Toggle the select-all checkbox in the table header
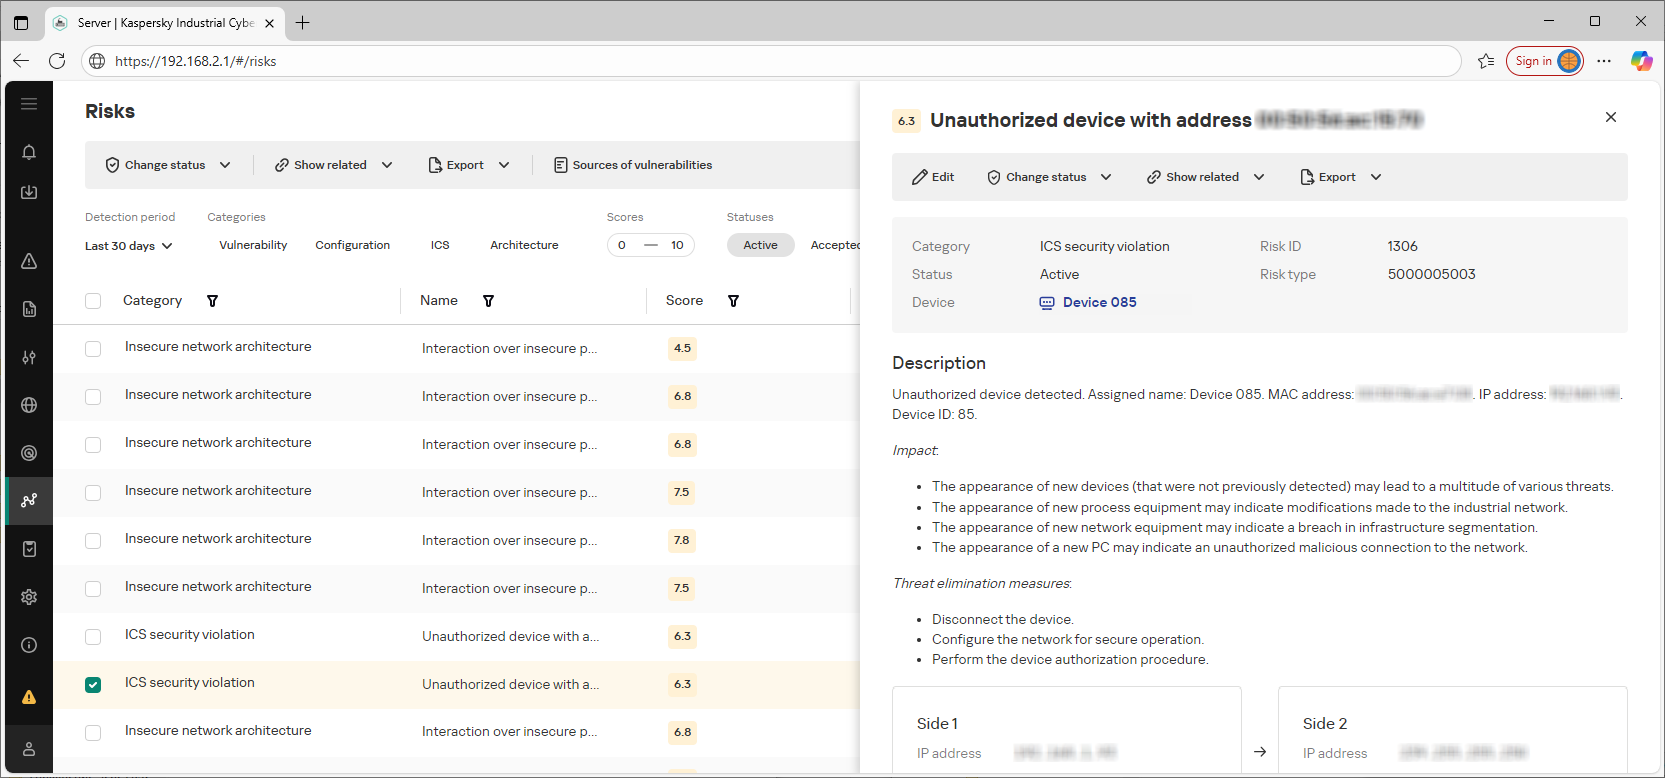Screen dimensions: 1665x778 93,301
